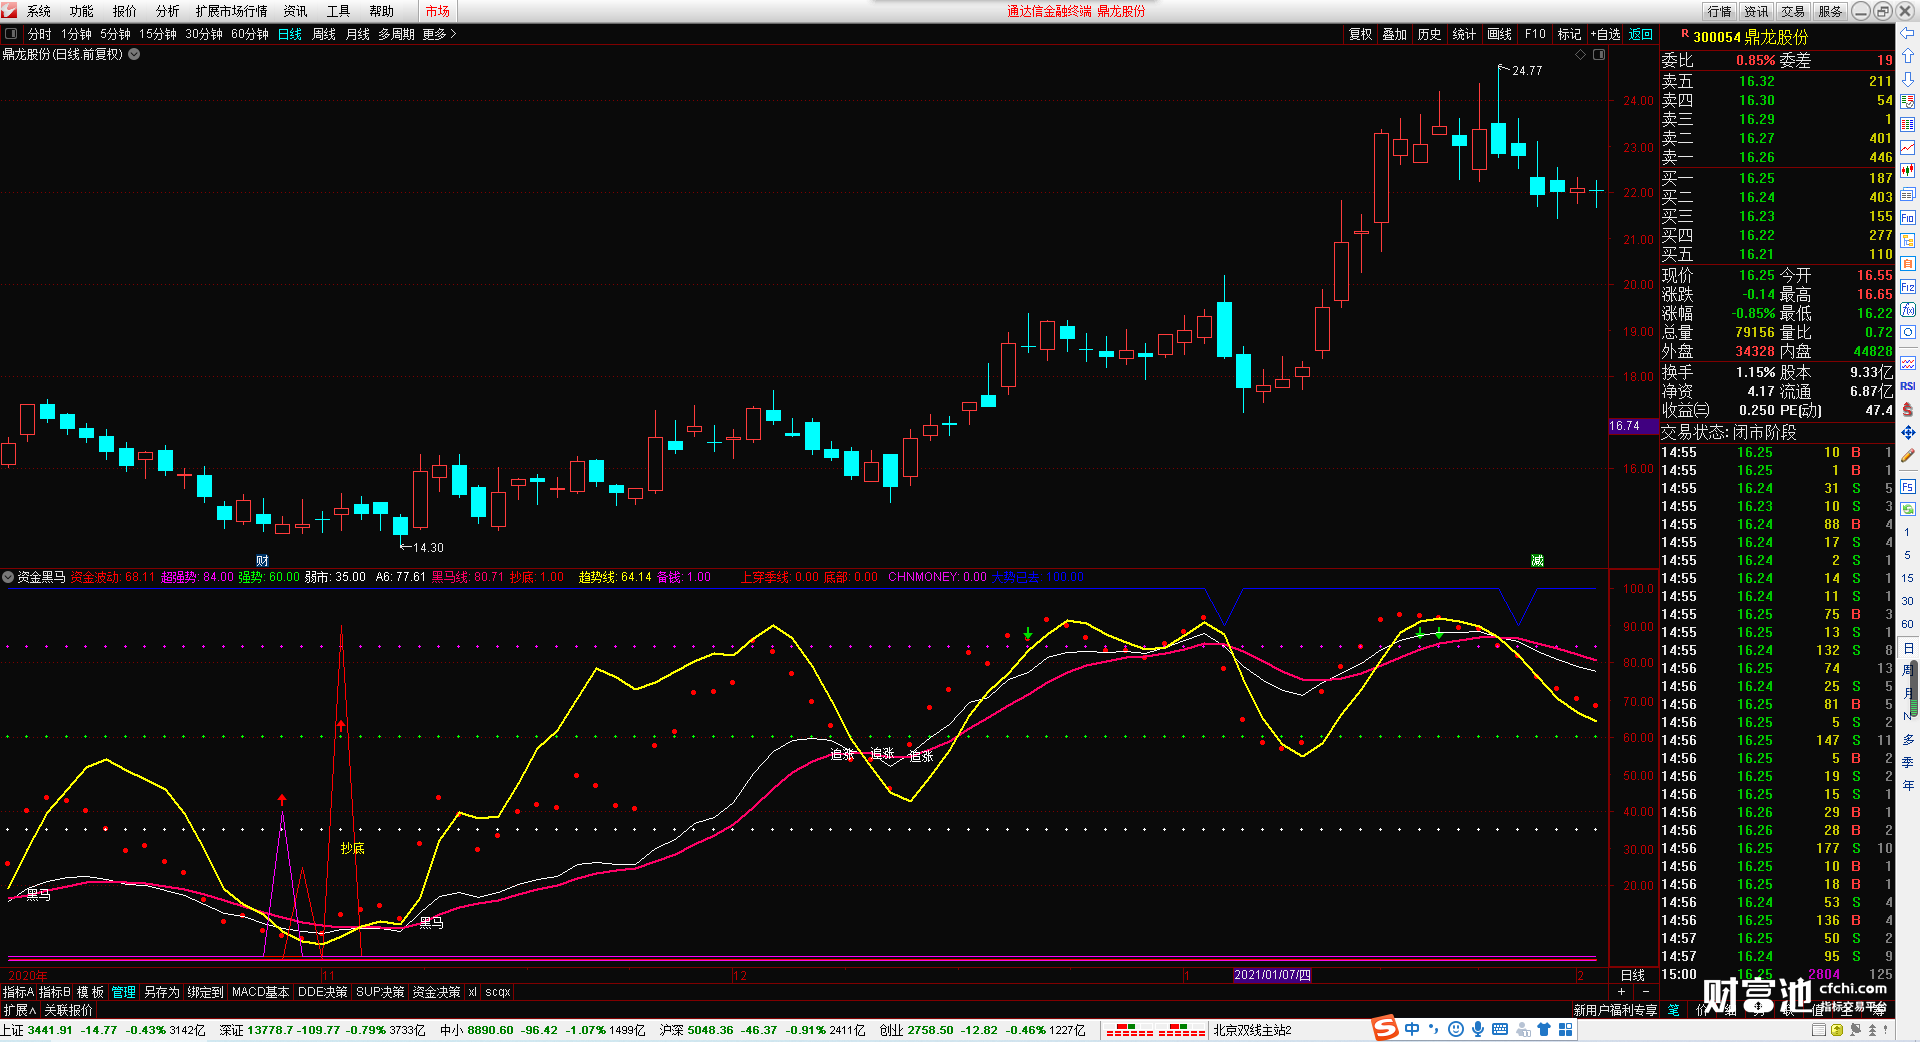Open the fx formula icon in sidebar
1920x1042 pixels.
(x=1907, y=310)
